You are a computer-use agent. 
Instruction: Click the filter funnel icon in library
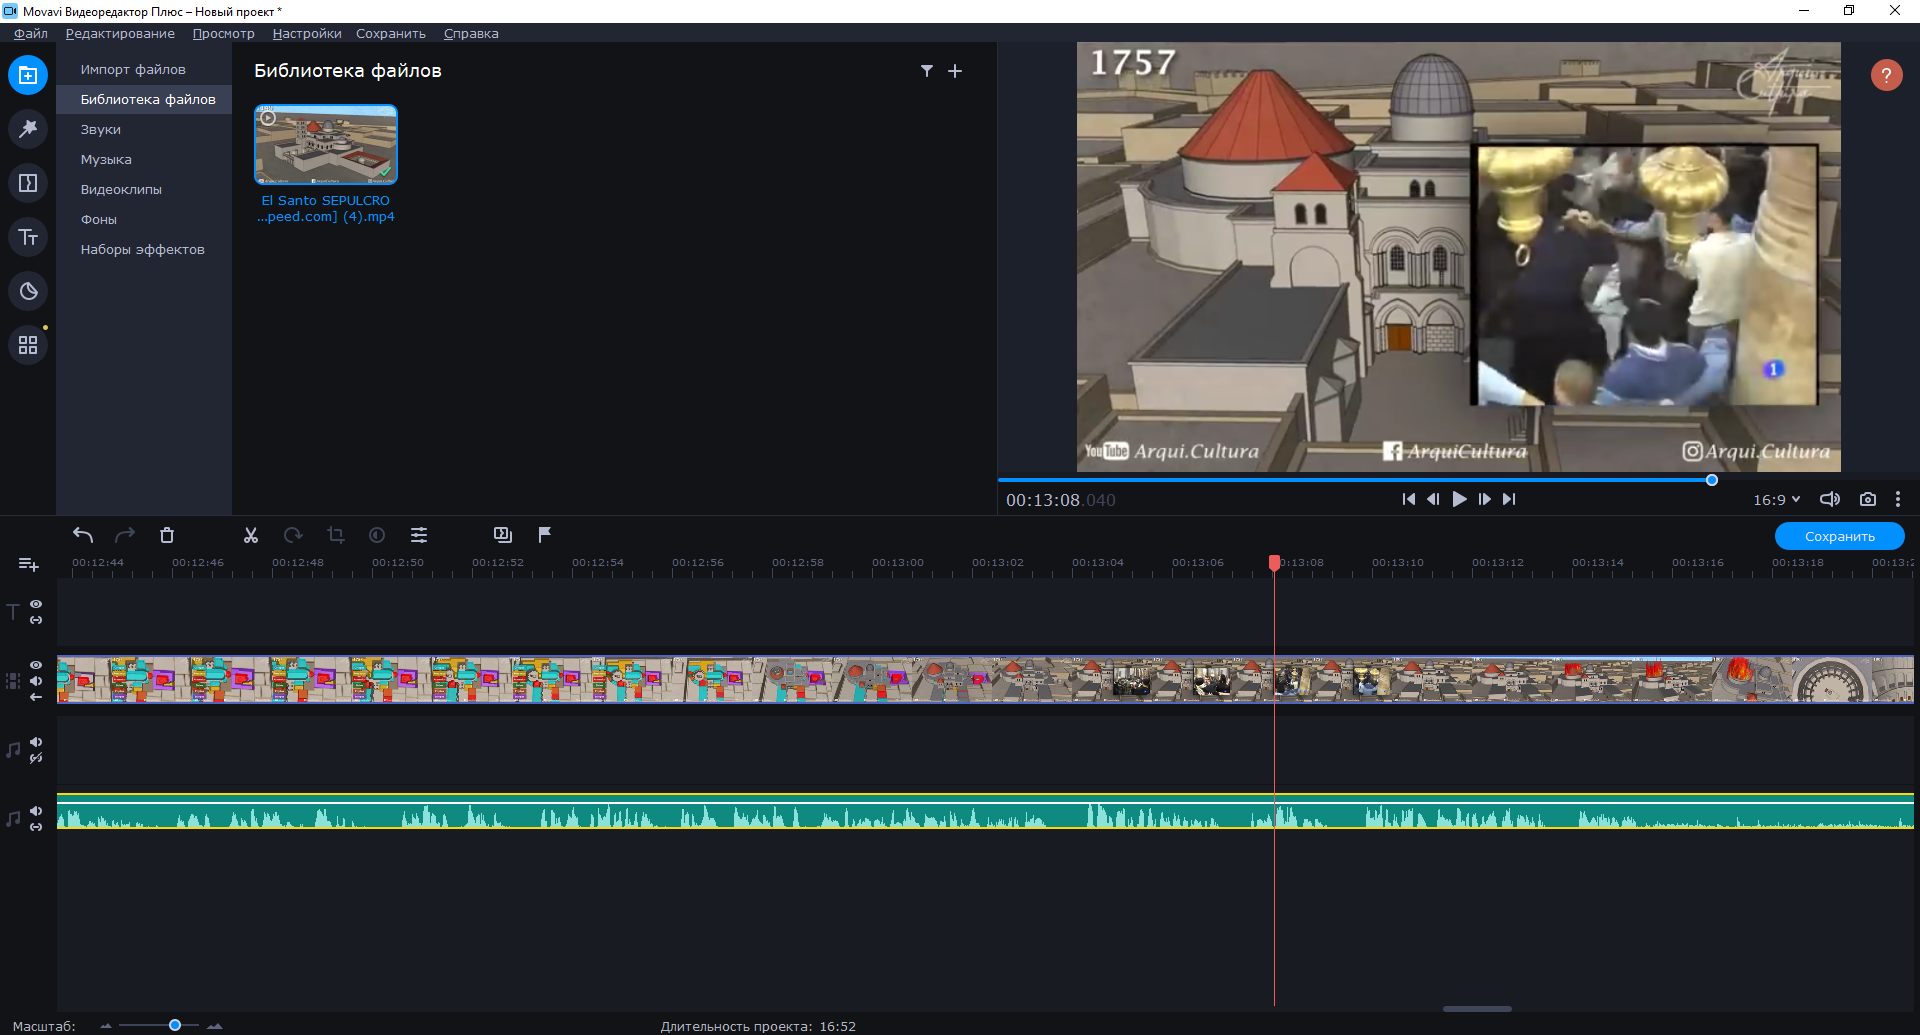pos(927,71)
